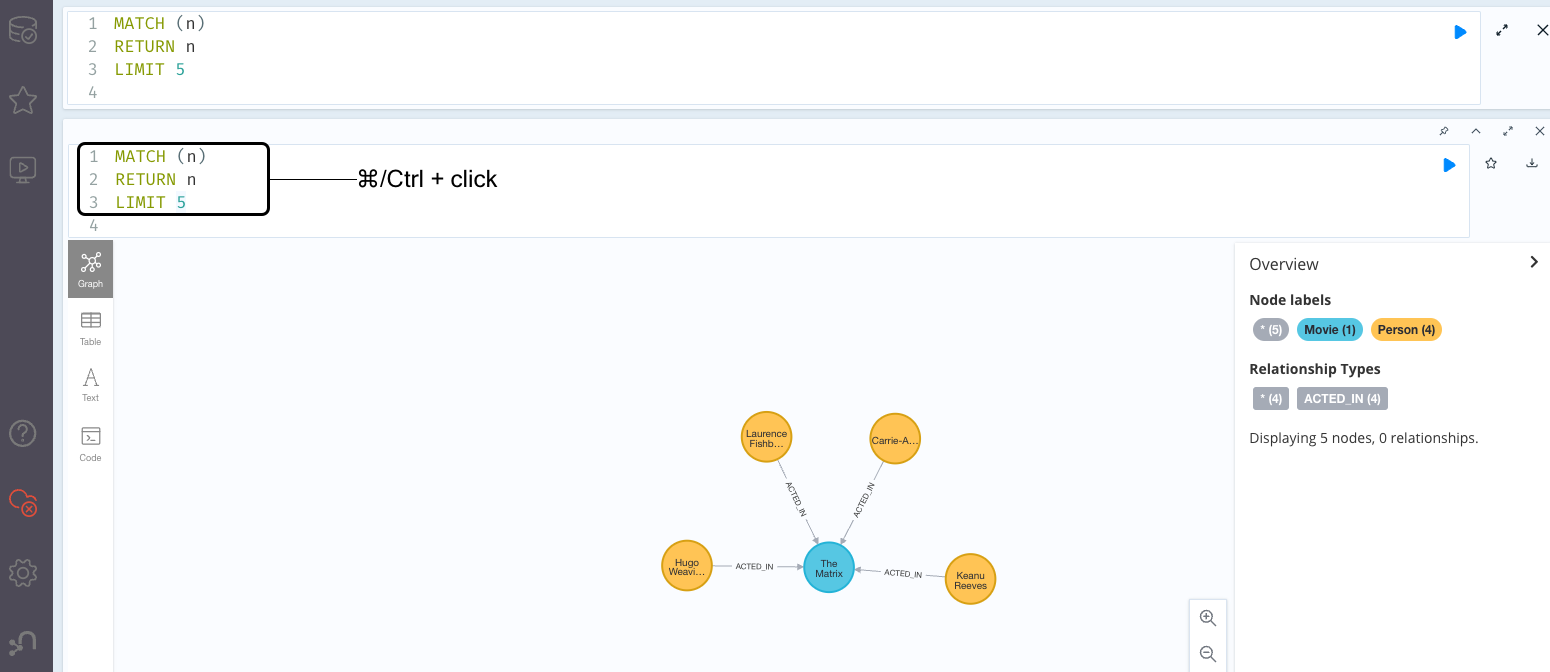
Task: Download the result with export icon
Action: (x=1531, y=164)
